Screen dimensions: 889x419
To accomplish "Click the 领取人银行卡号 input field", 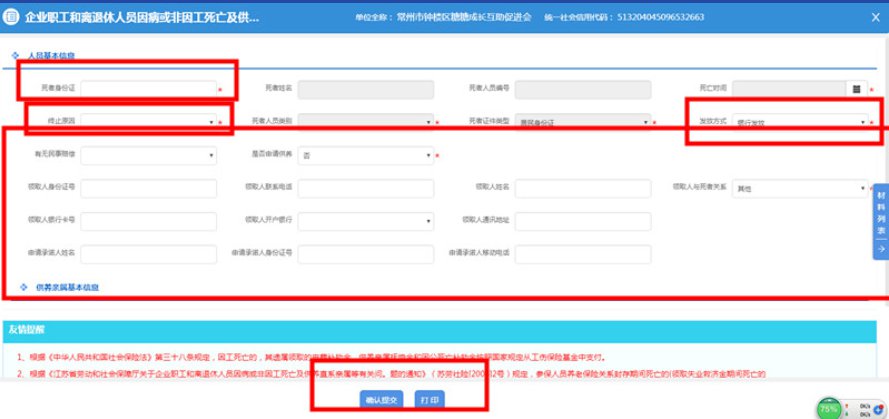I will [149, 221].
